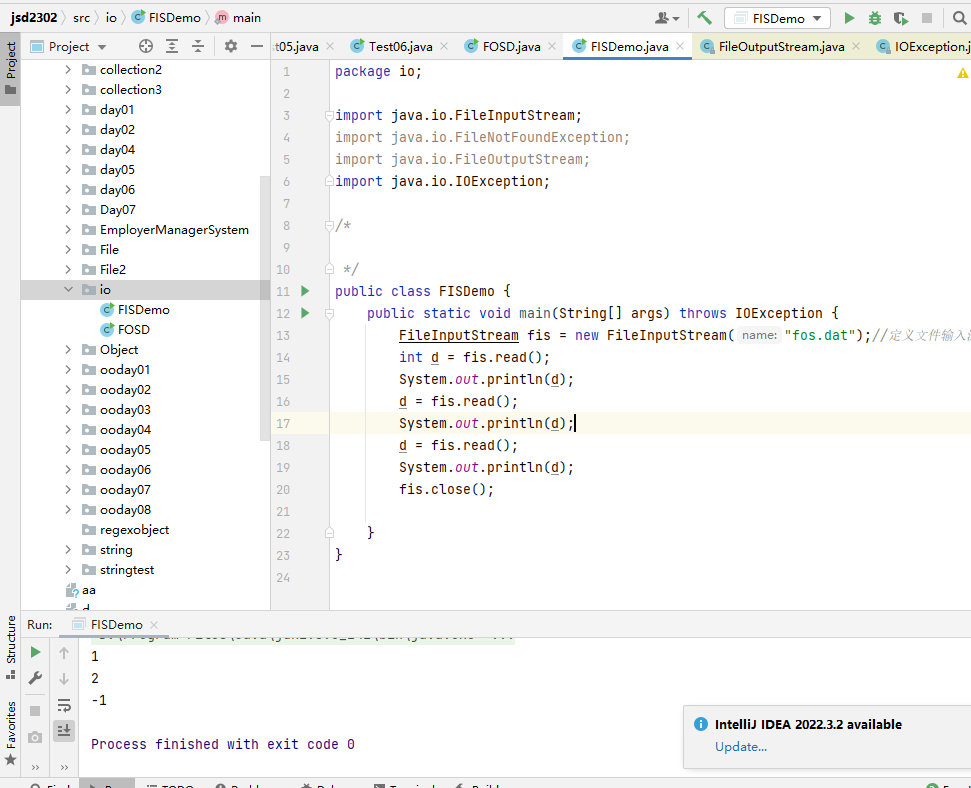
Task: Collapse the imports fold arrow at line 3
Action: [329, 114]
